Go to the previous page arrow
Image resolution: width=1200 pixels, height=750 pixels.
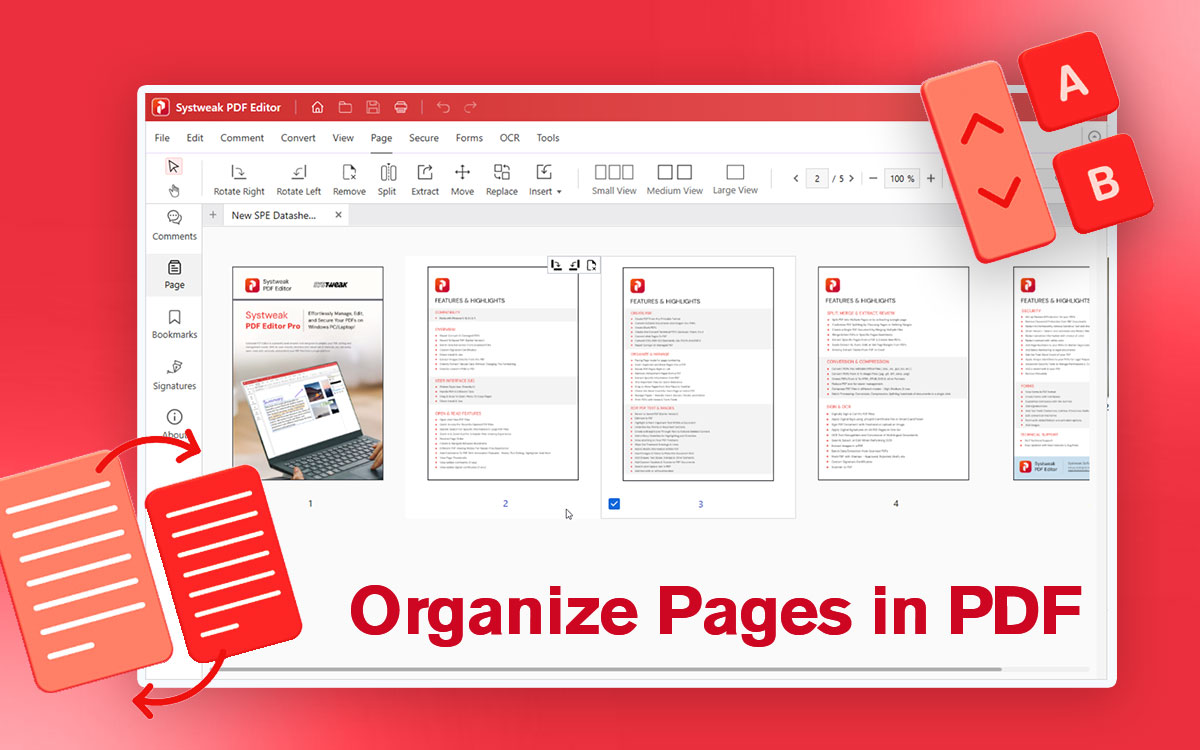click(x=796, y=179)
